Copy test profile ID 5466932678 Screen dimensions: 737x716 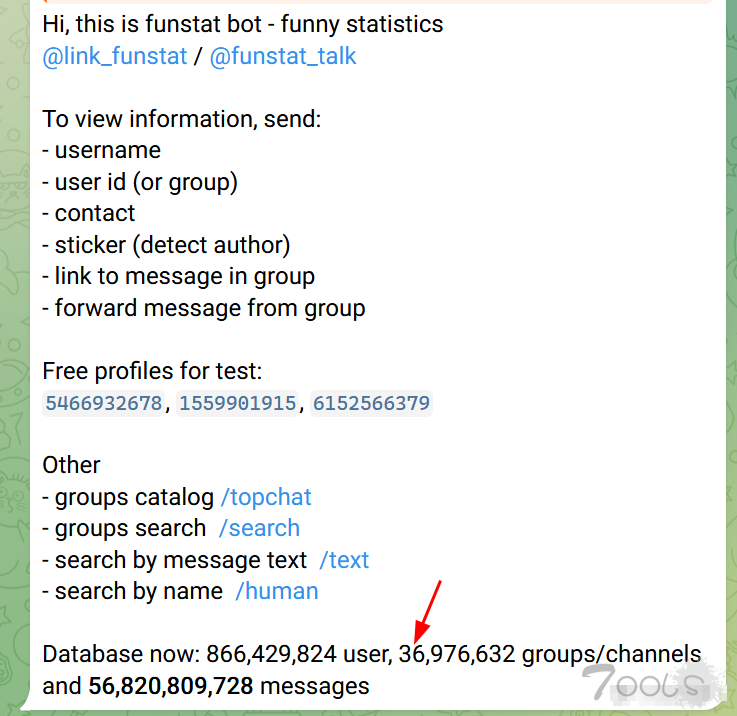pos(103,403)
